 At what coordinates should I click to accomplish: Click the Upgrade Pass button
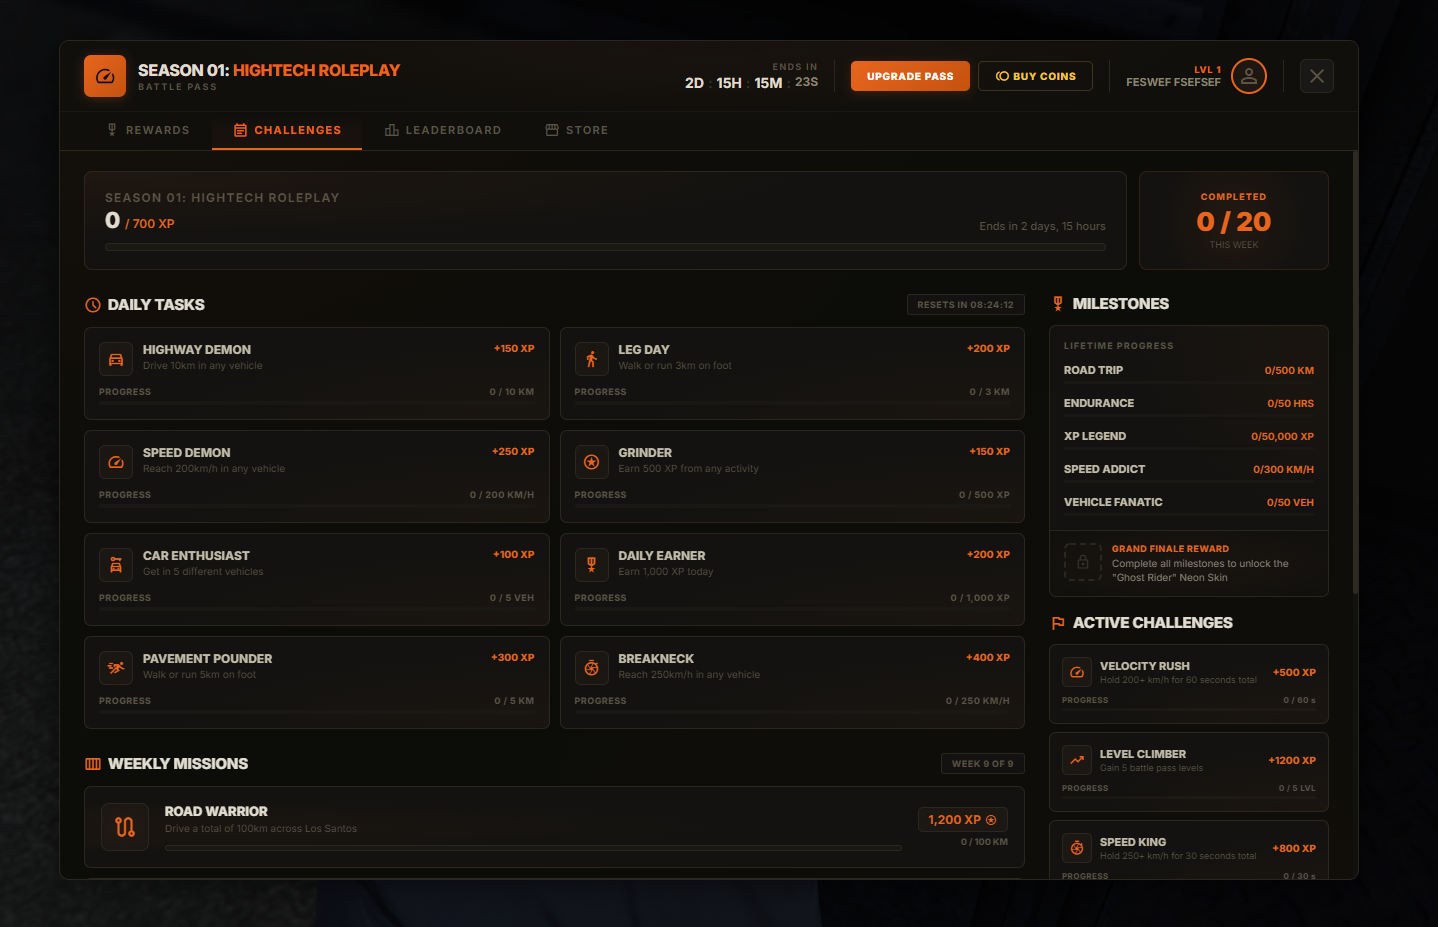pos(910,76)
